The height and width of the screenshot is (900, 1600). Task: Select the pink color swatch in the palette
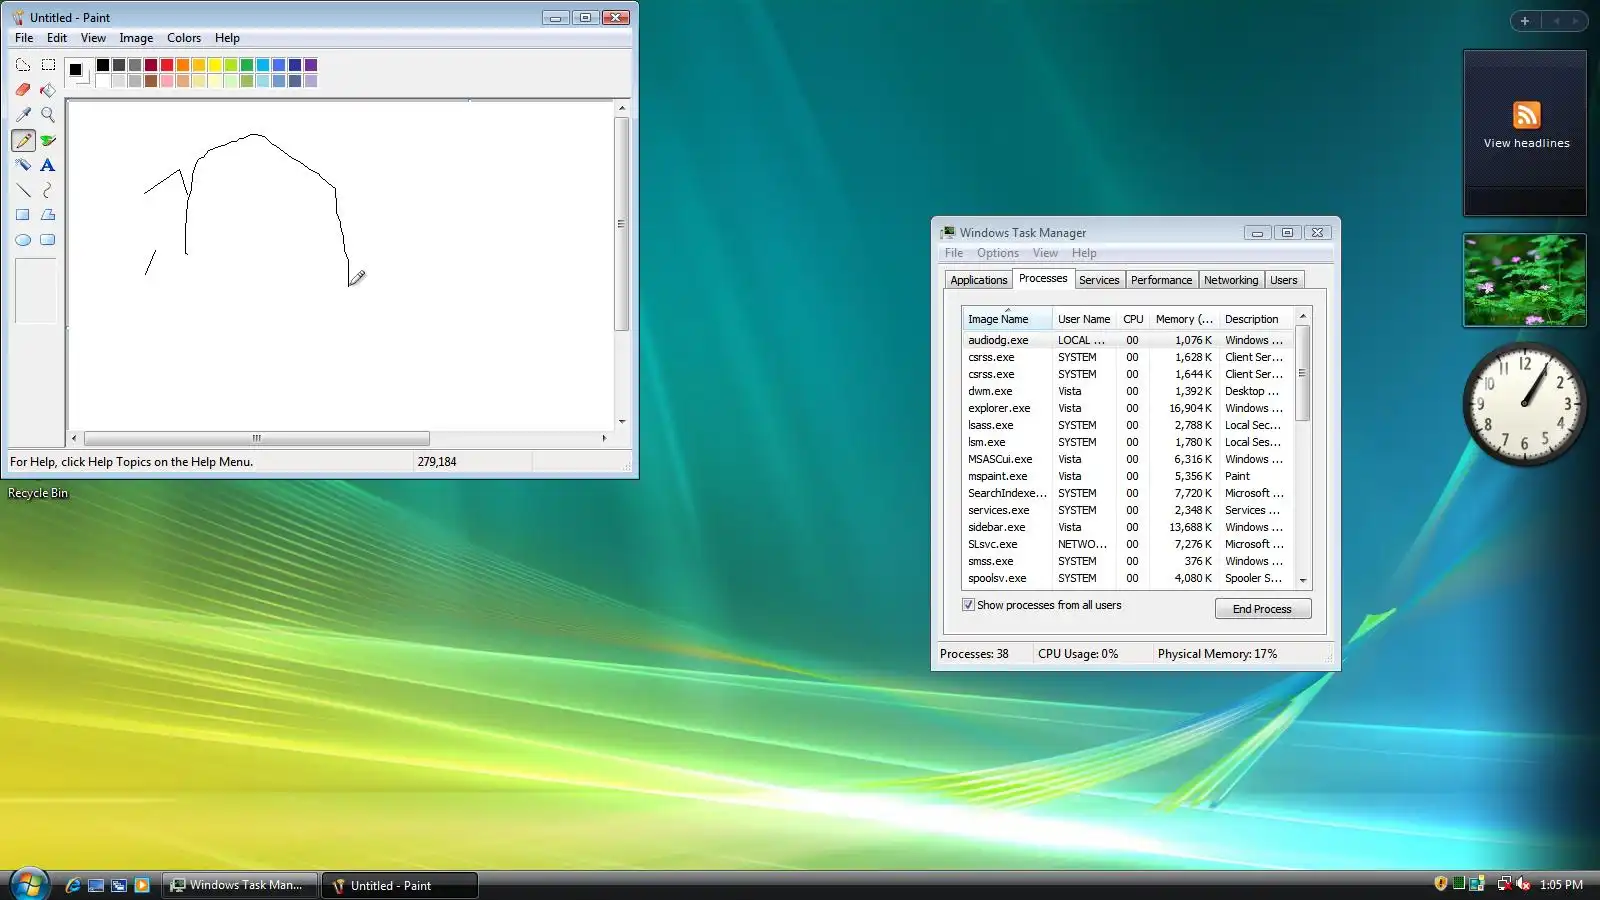coord(167,81)
